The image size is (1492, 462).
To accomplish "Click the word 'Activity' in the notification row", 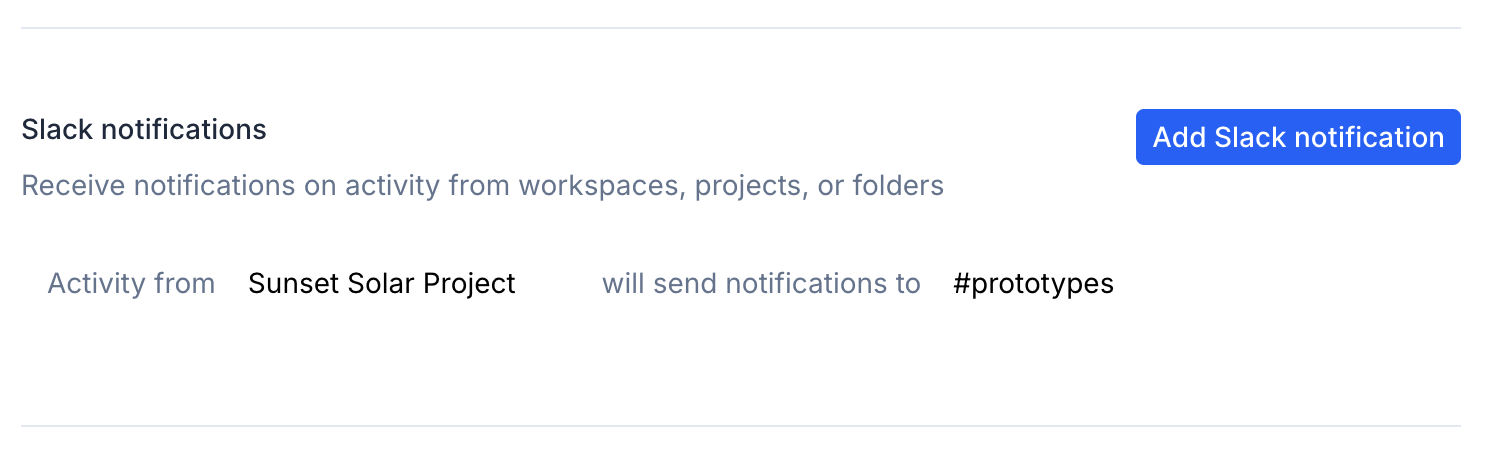I will click(83, 284).
